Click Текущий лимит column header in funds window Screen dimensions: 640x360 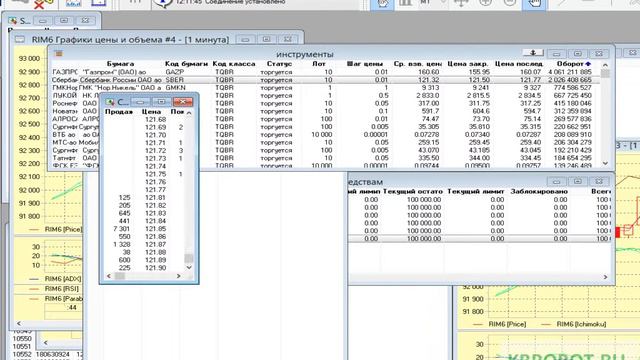point(476,191)
